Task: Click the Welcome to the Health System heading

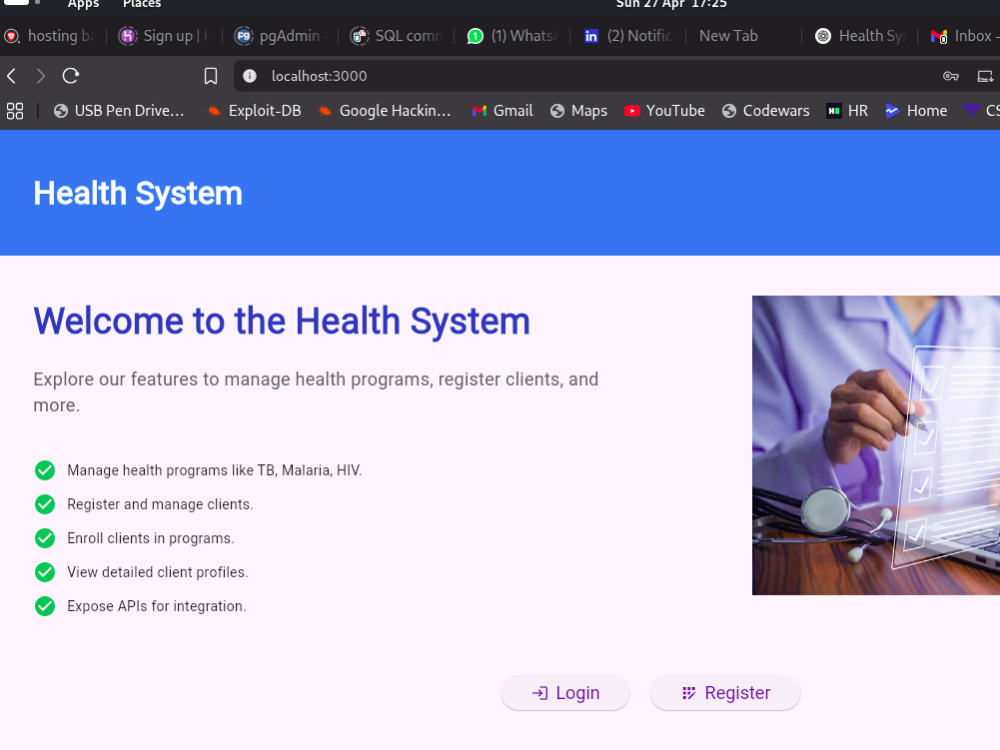Action: coord(282,321)
